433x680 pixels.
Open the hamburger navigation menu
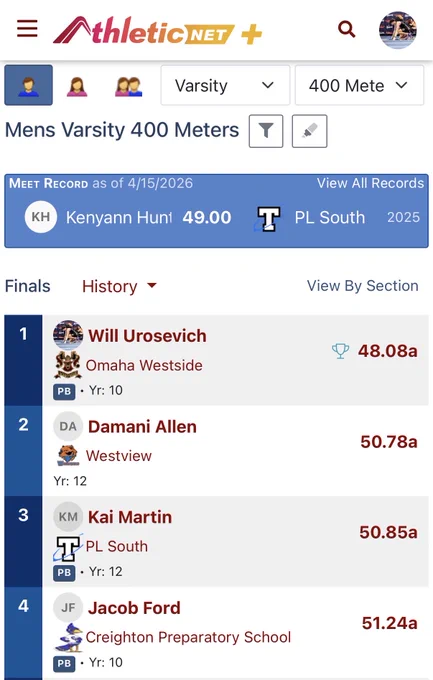pos(27,29)
